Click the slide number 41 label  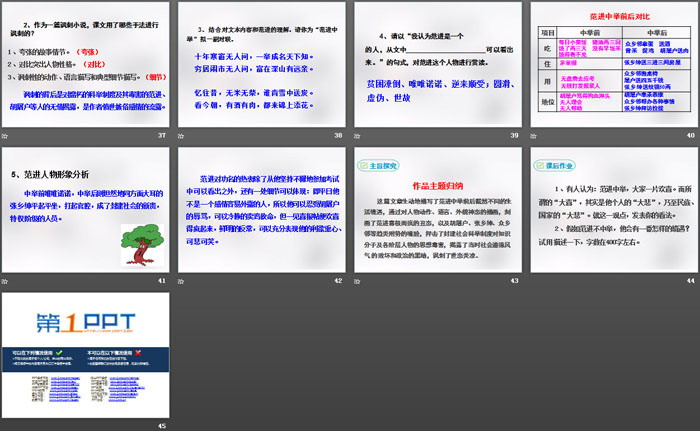point(162,281)
